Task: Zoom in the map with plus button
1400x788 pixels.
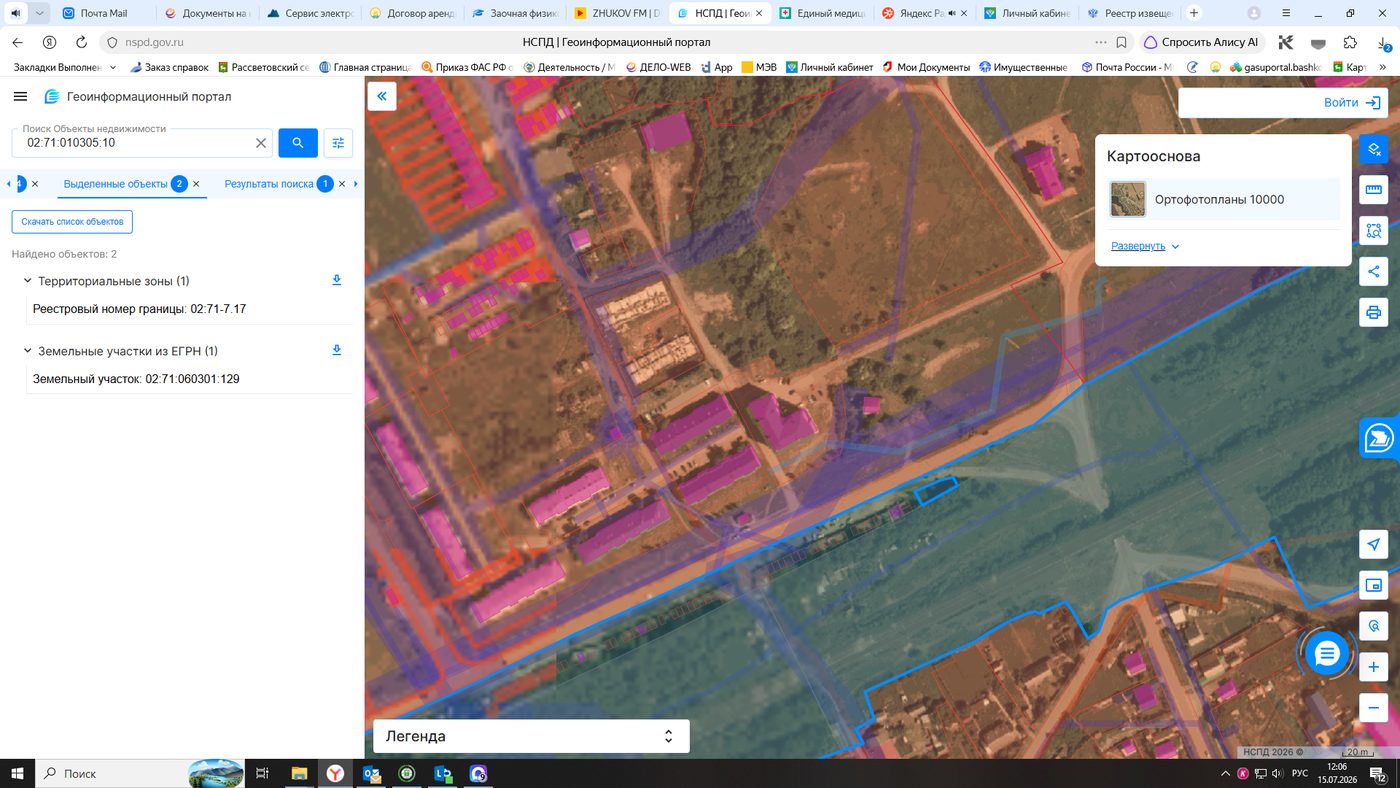Action: 1374,667
